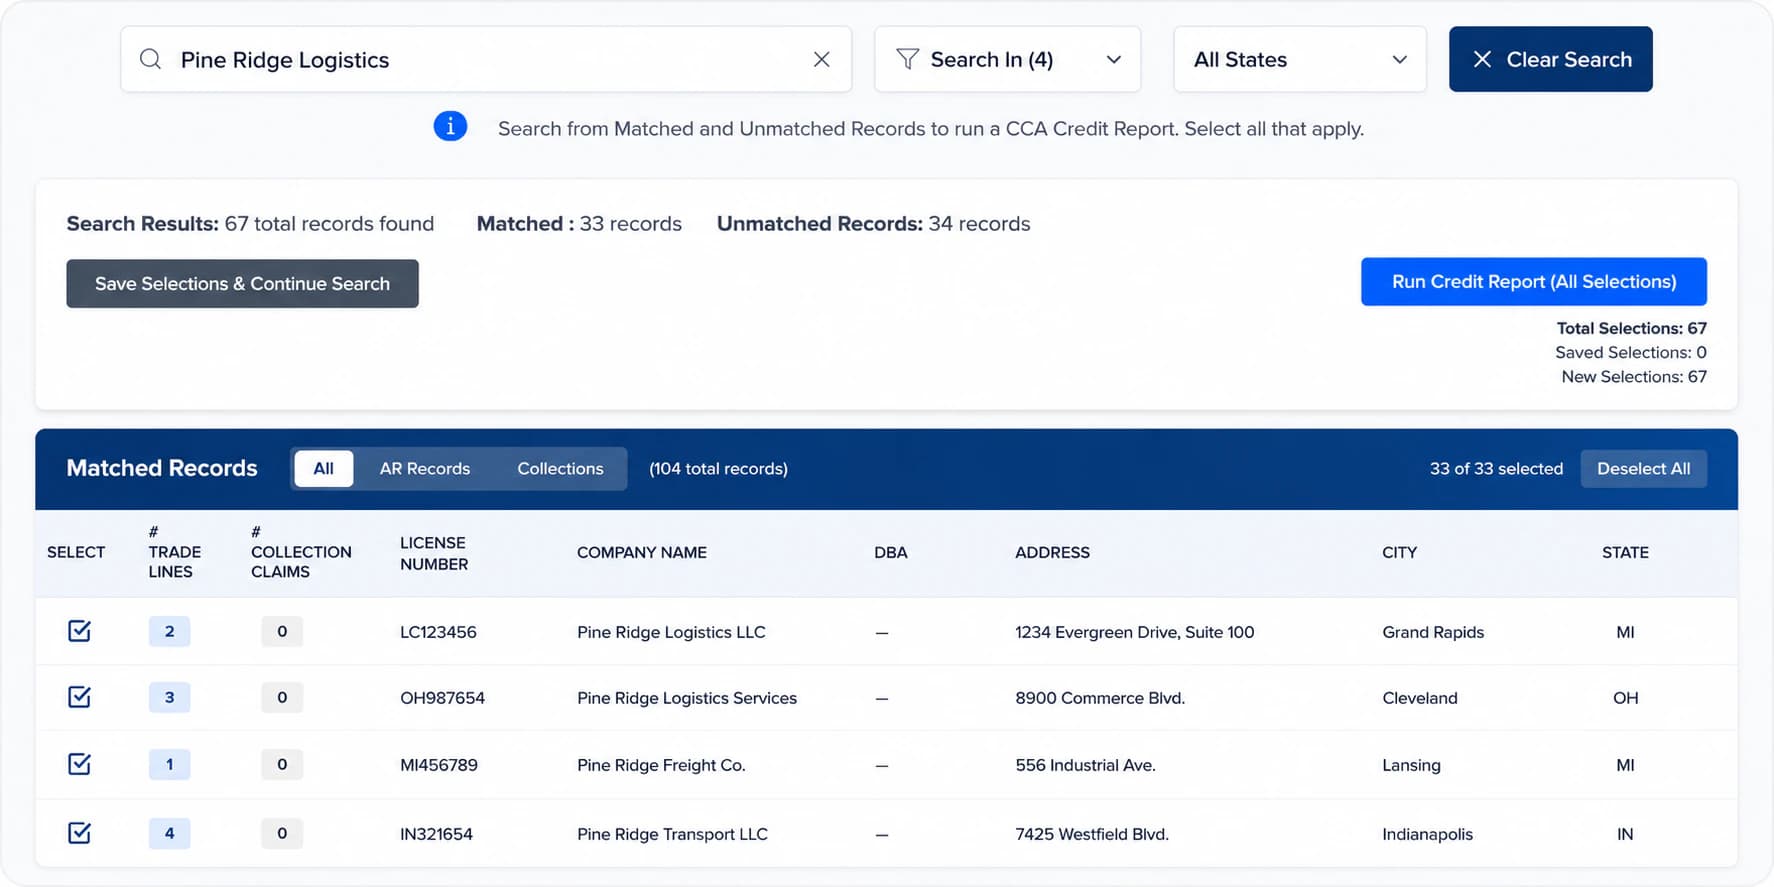The image size is (1774, 887).
Task: Click license number MI456789
Action: (439, 765)
